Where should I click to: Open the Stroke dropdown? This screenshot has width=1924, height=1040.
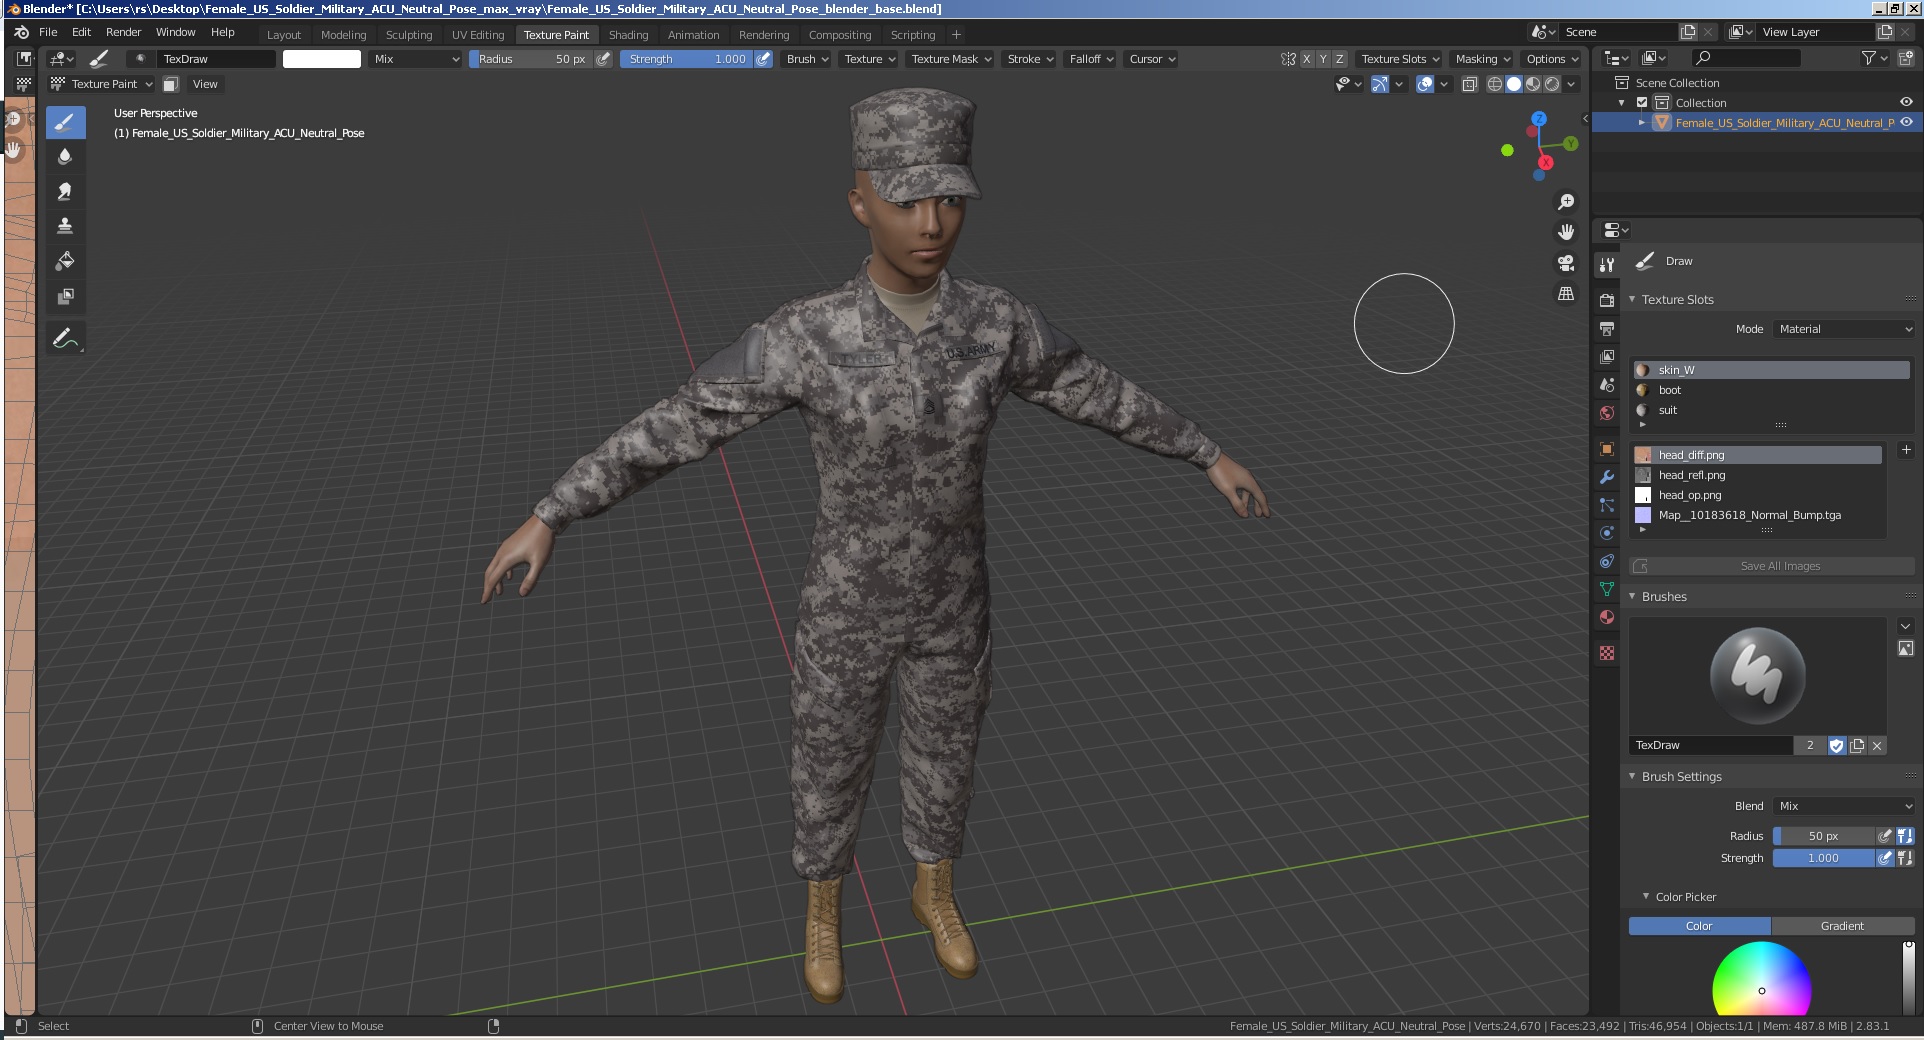[1030, 59]
